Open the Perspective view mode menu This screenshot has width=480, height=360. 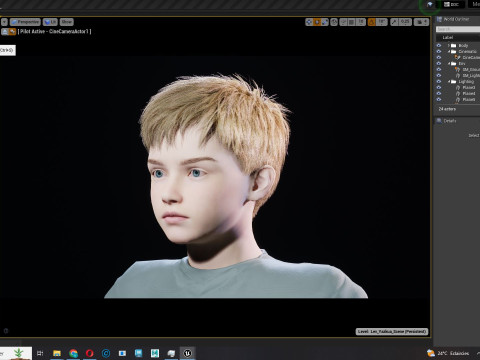[x=25, y=22]
